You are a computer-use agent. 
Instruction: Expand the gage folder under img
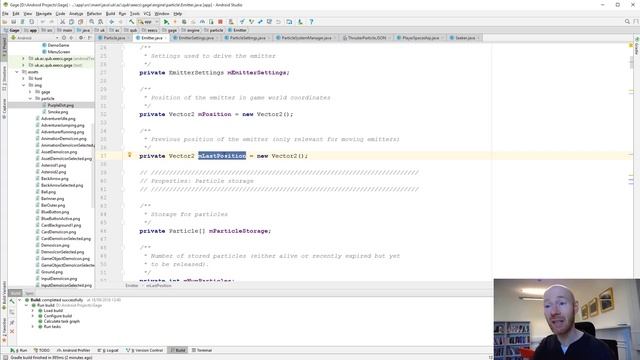[x=30, y=92]
